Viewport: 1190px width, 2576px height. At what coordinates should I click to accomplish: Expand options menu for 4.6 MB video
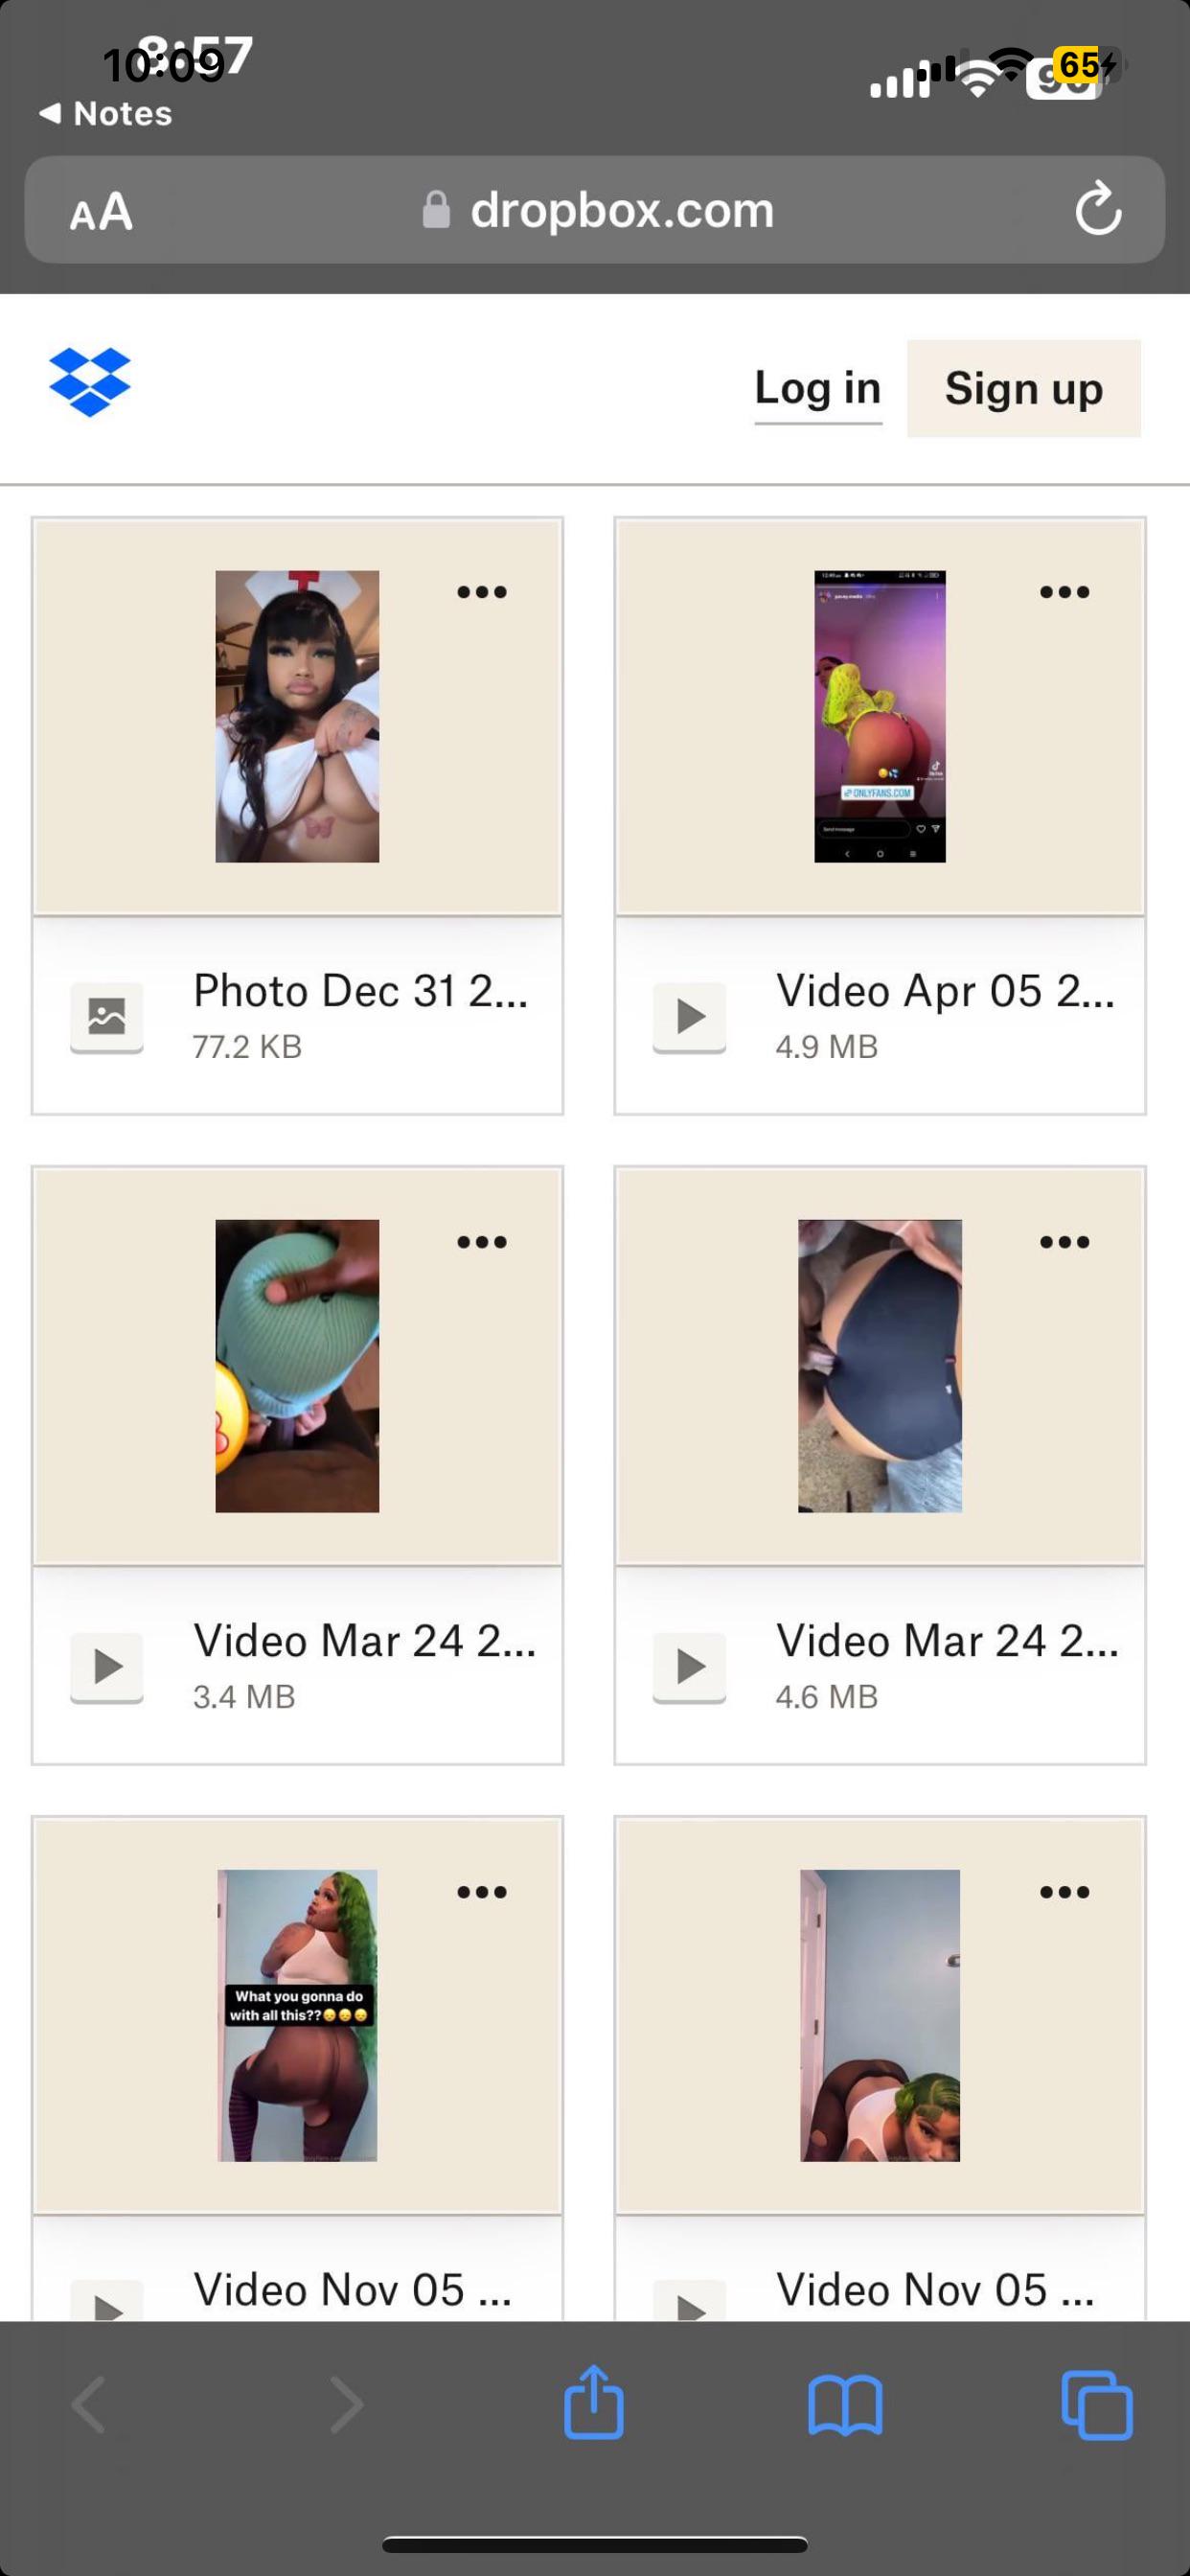pos(1064,1242)
